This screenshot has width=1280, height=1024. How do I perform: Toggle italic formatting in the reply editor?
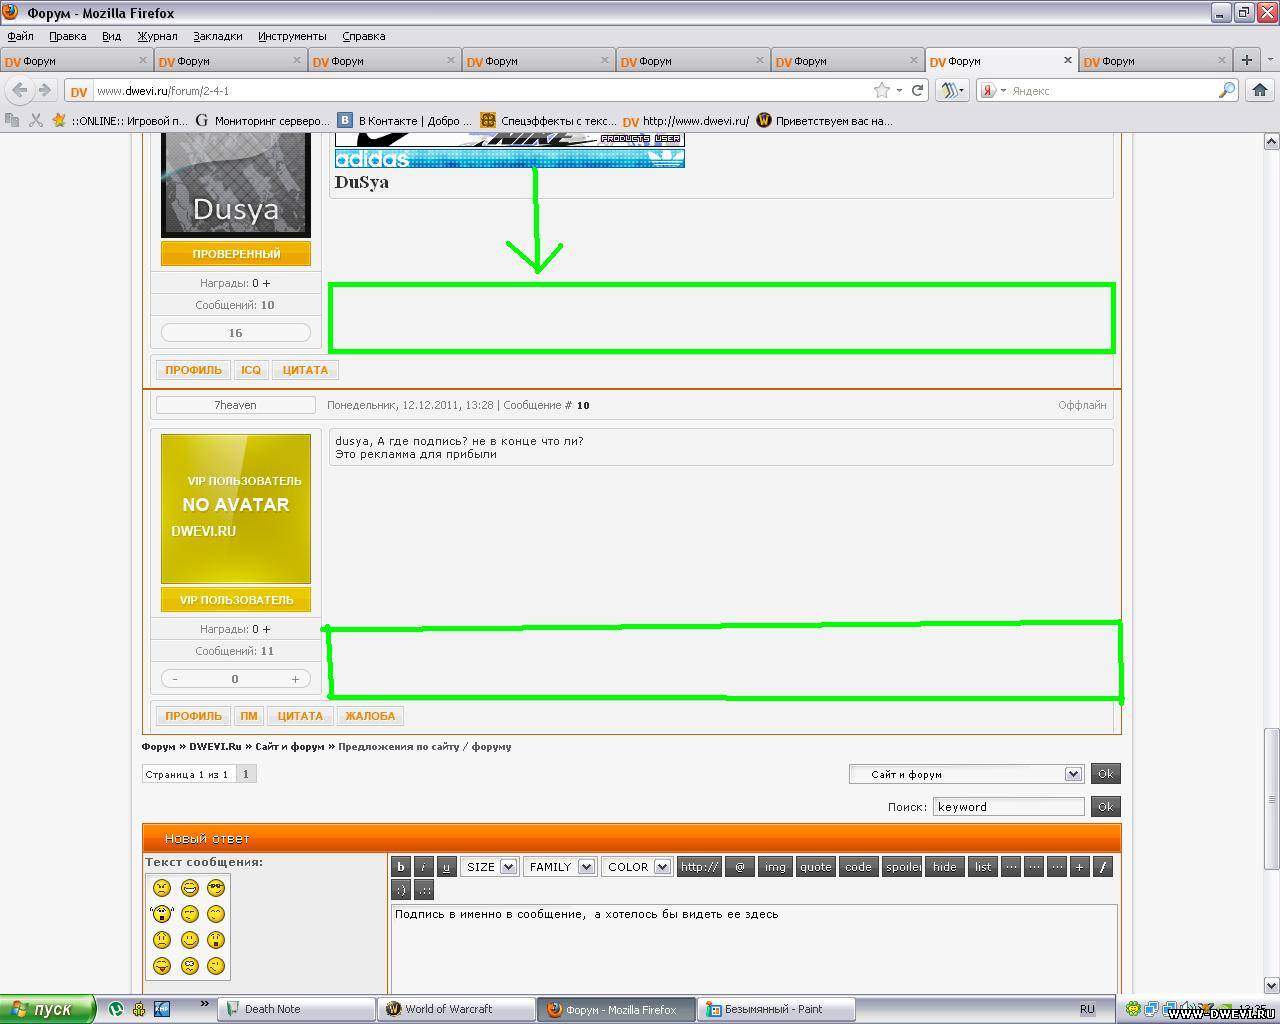coord(424,867)
